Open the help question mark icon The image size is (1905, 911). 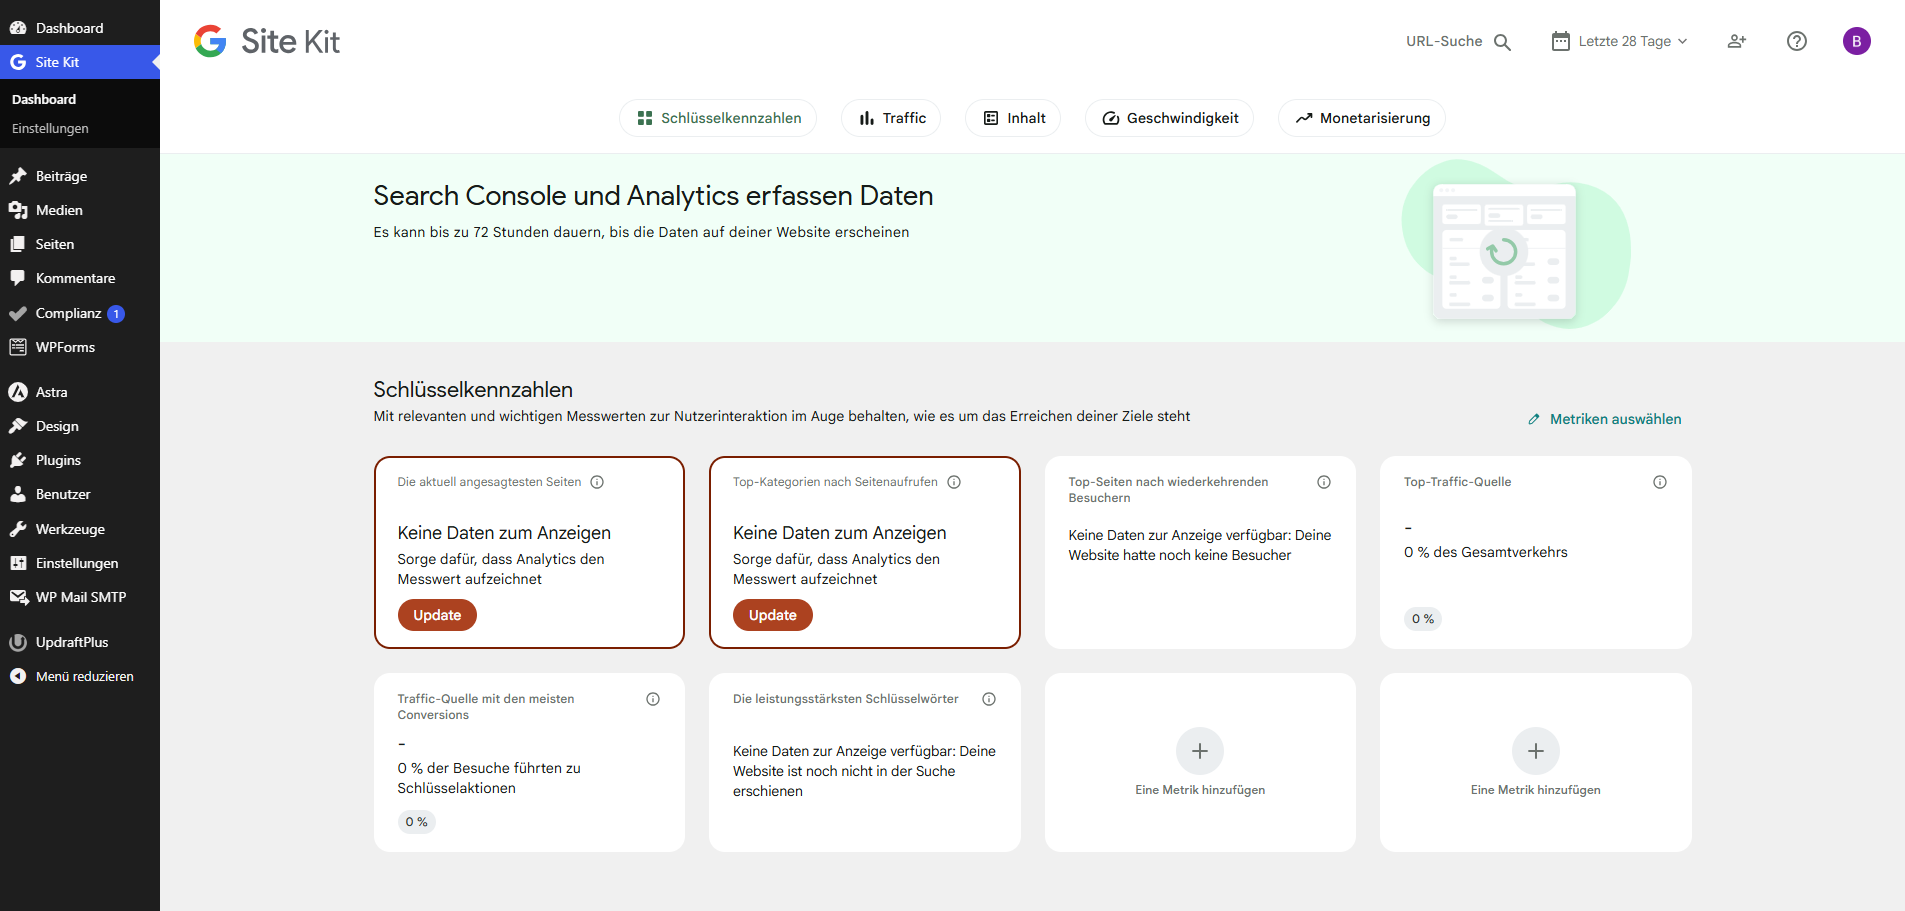pos(1797,41)
